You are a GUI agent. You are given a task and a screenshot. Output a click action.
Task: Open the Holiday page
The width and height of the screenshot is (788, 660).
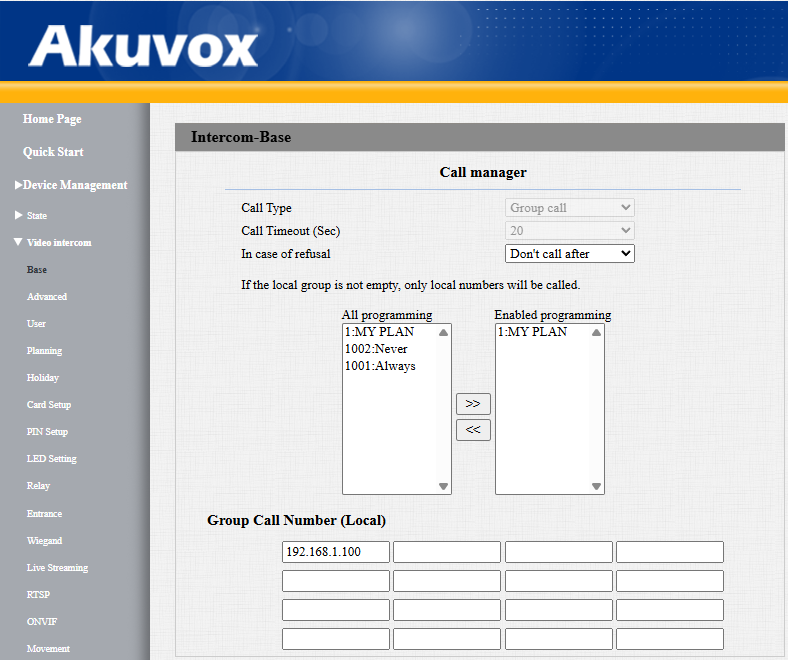pyautogui.click(x=43, y=378)
